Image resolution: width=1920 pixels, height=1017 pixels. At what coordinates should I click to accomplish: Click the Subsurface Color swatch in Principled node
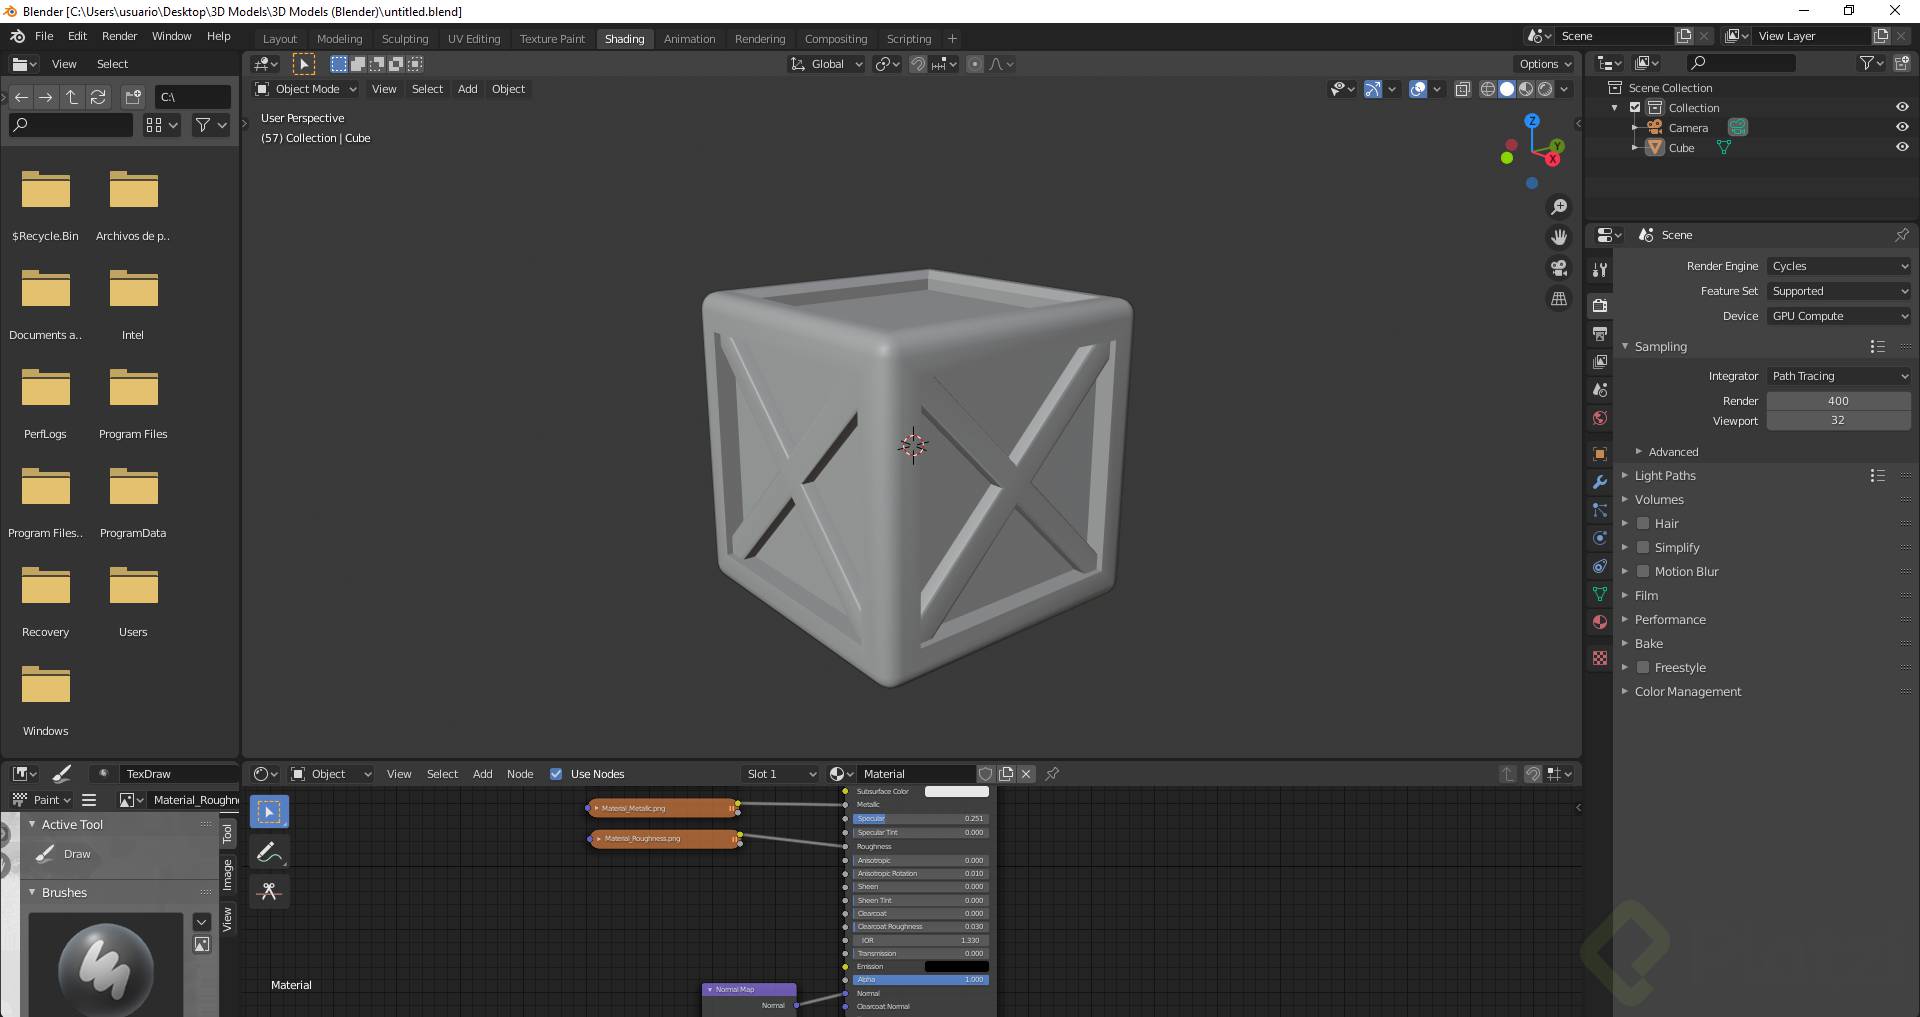(957, 791)
